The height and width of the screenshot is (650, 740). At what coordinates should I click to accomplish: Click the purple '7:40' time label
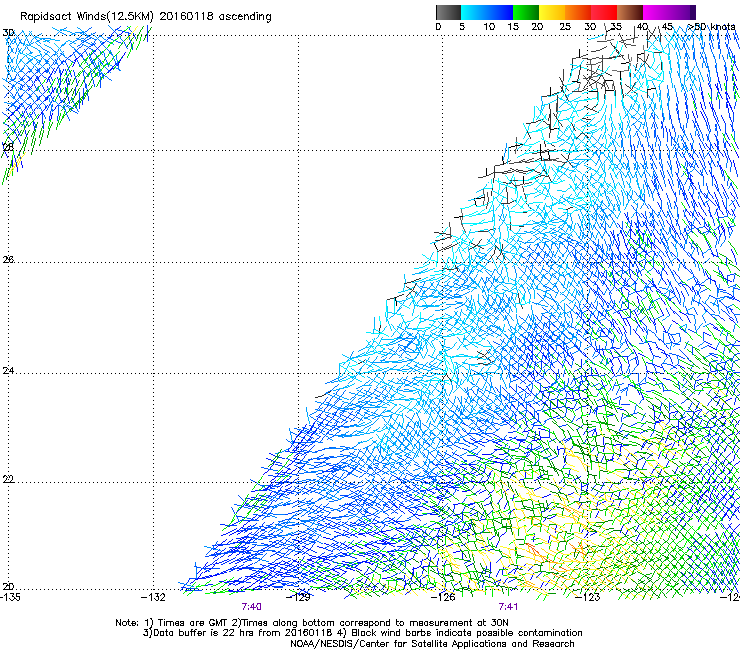coord(252,607)
